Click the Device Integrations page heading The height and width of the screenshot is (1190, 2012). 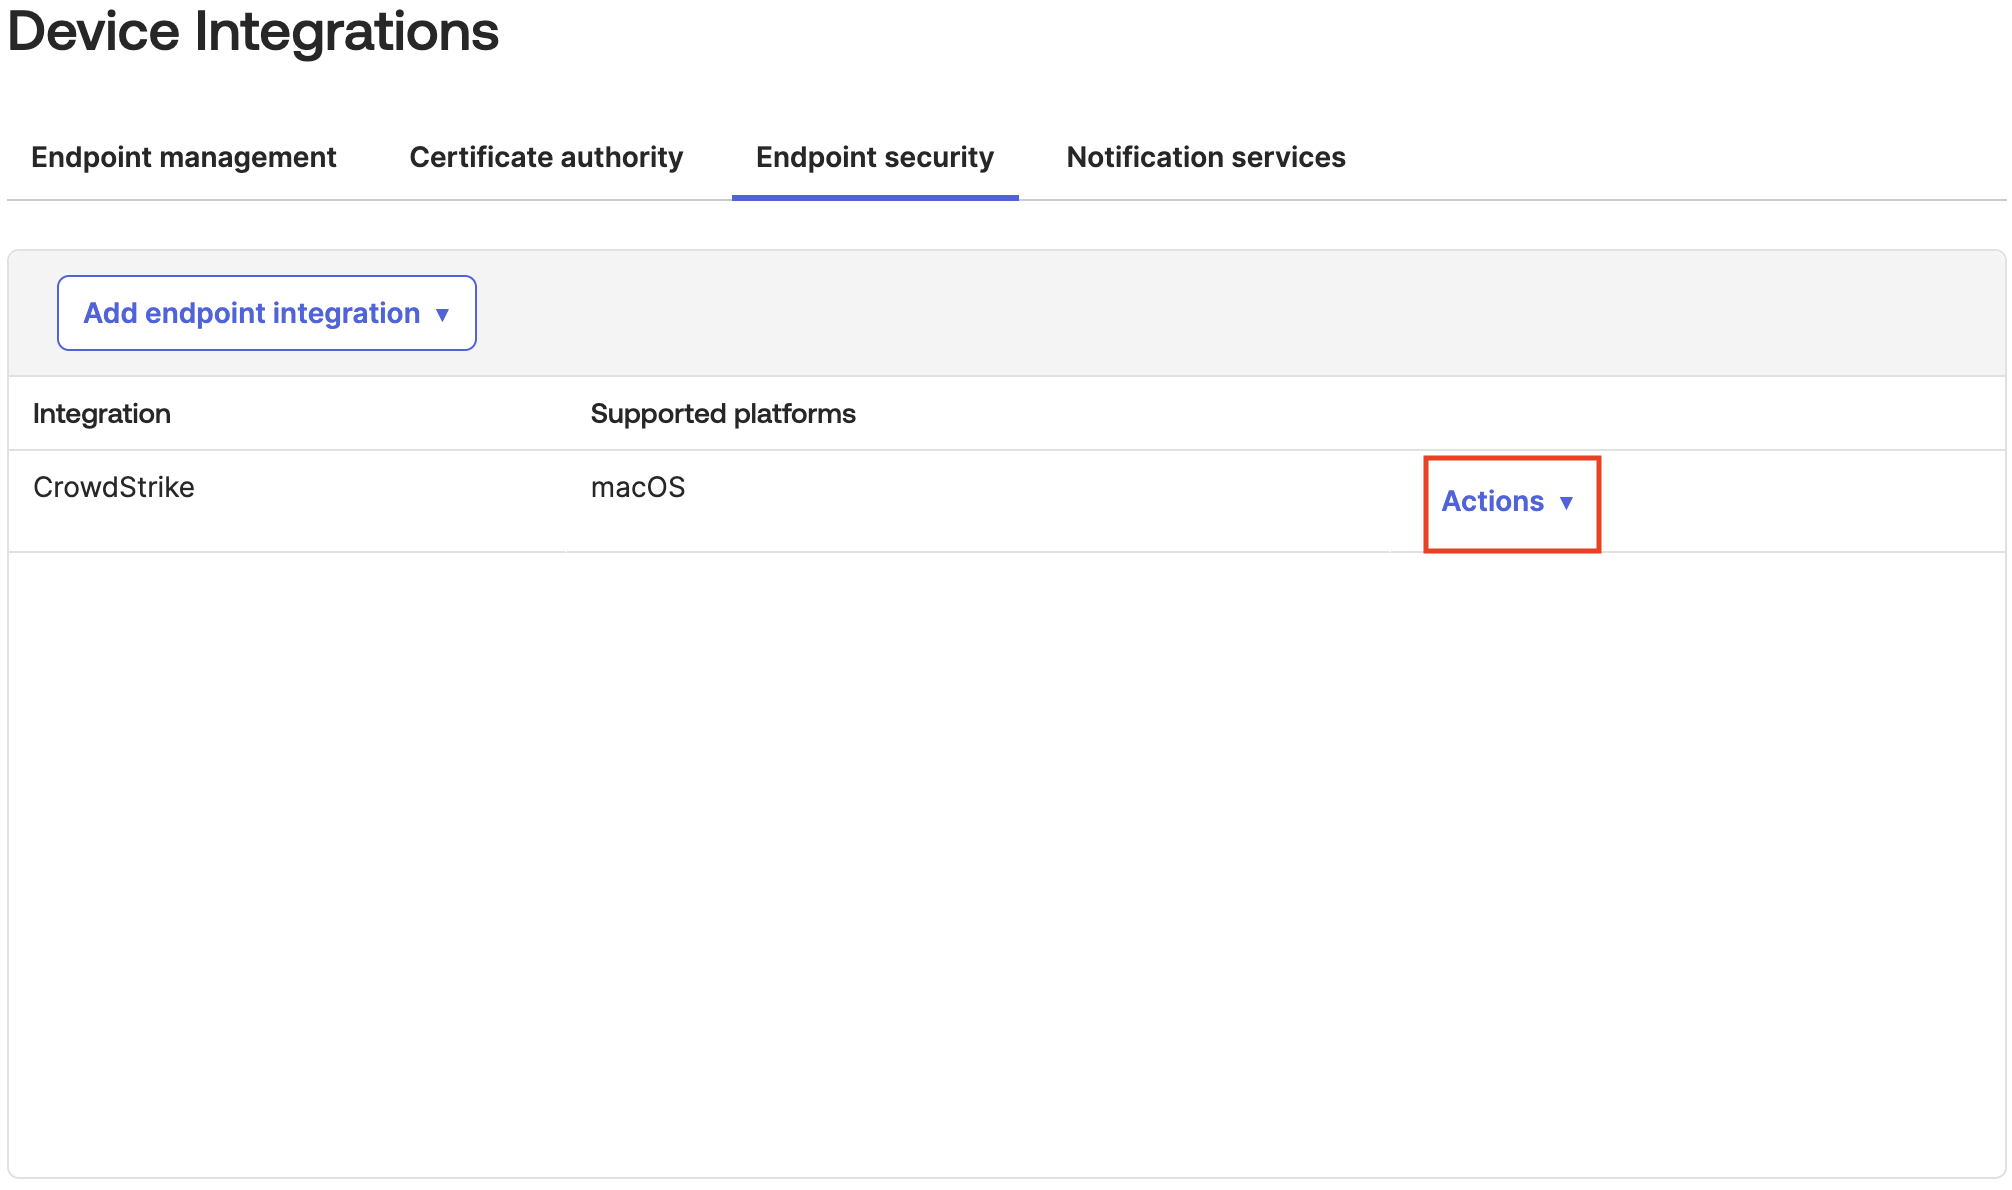(x=253, y=31)
